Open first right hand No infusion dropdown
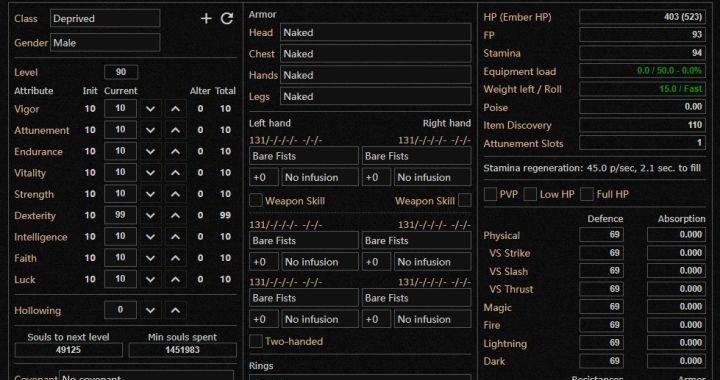Viewport: 720px width, 380px height. tap(433, 177)
